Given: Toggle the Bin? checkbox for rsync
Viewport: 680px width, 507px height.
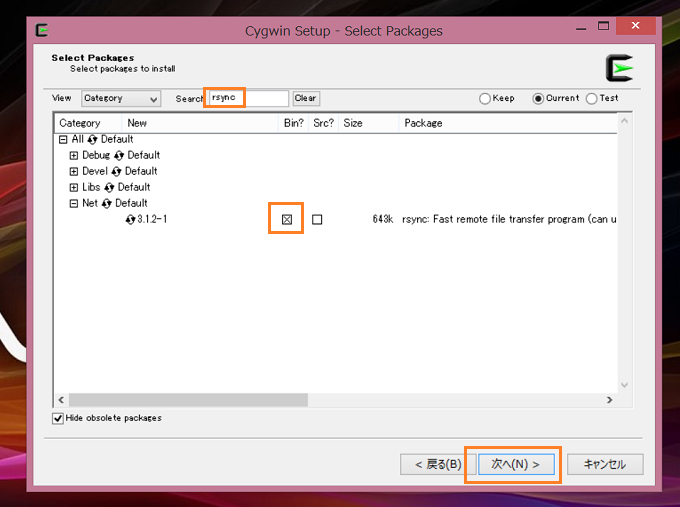Looking at the screenshot, I should pos(286,219).
